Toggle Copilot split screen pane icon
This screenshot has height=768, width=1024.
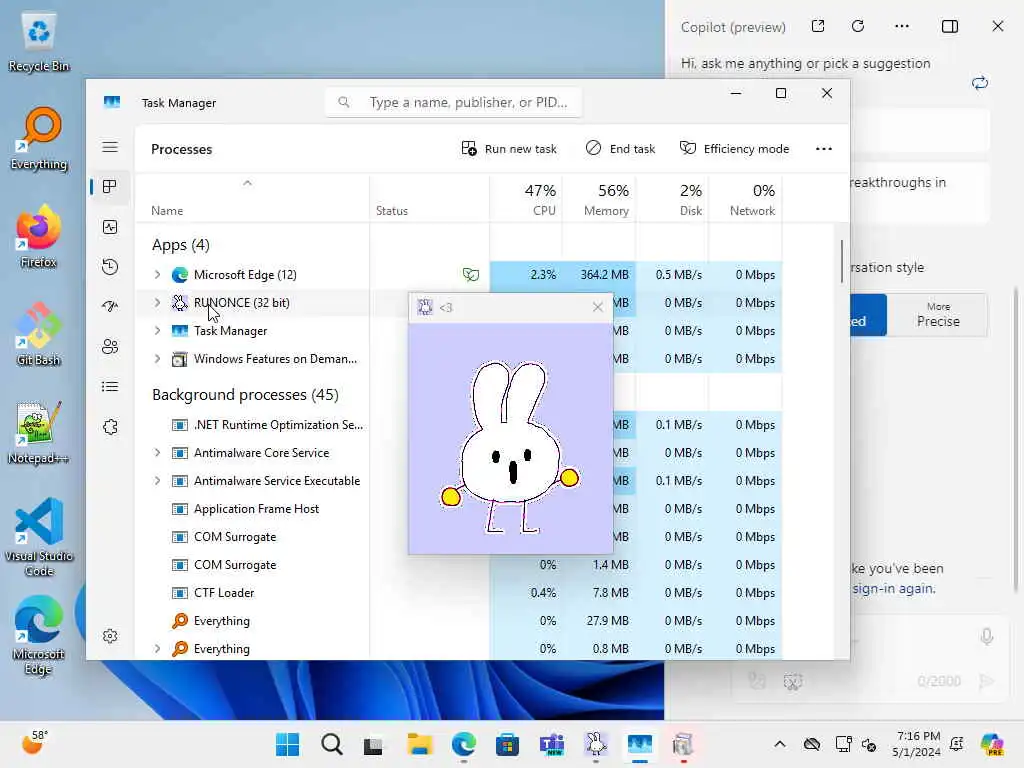(950, 26)
